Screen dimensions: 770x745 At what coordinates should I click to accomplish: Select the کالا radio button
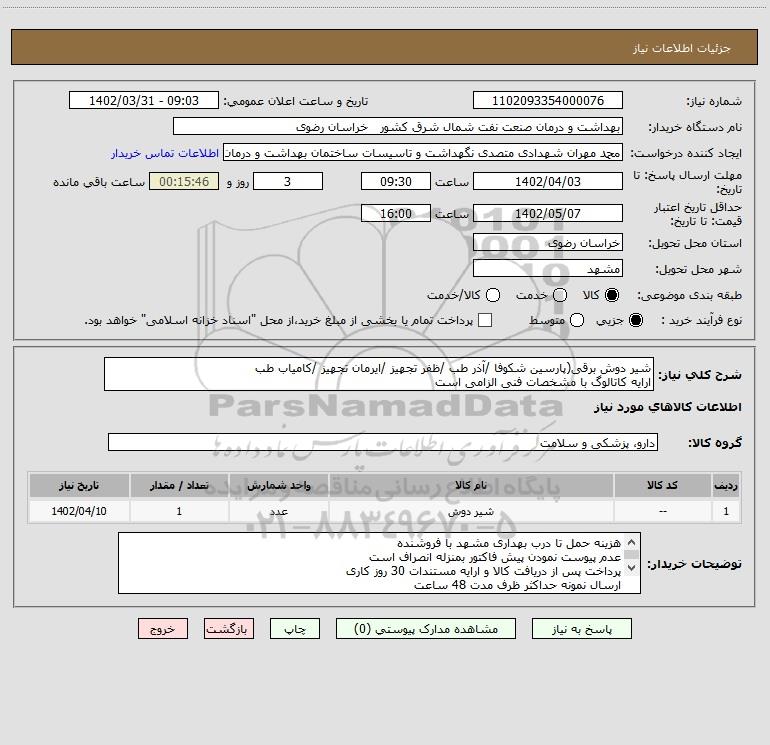tap(612, 295)
